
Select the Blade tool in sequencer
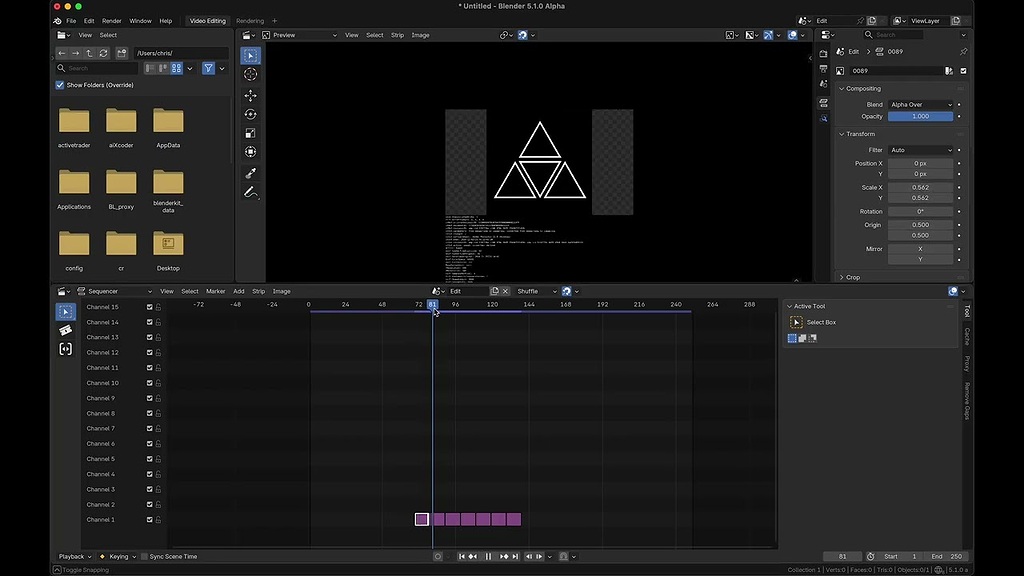[x=65, y=330]
